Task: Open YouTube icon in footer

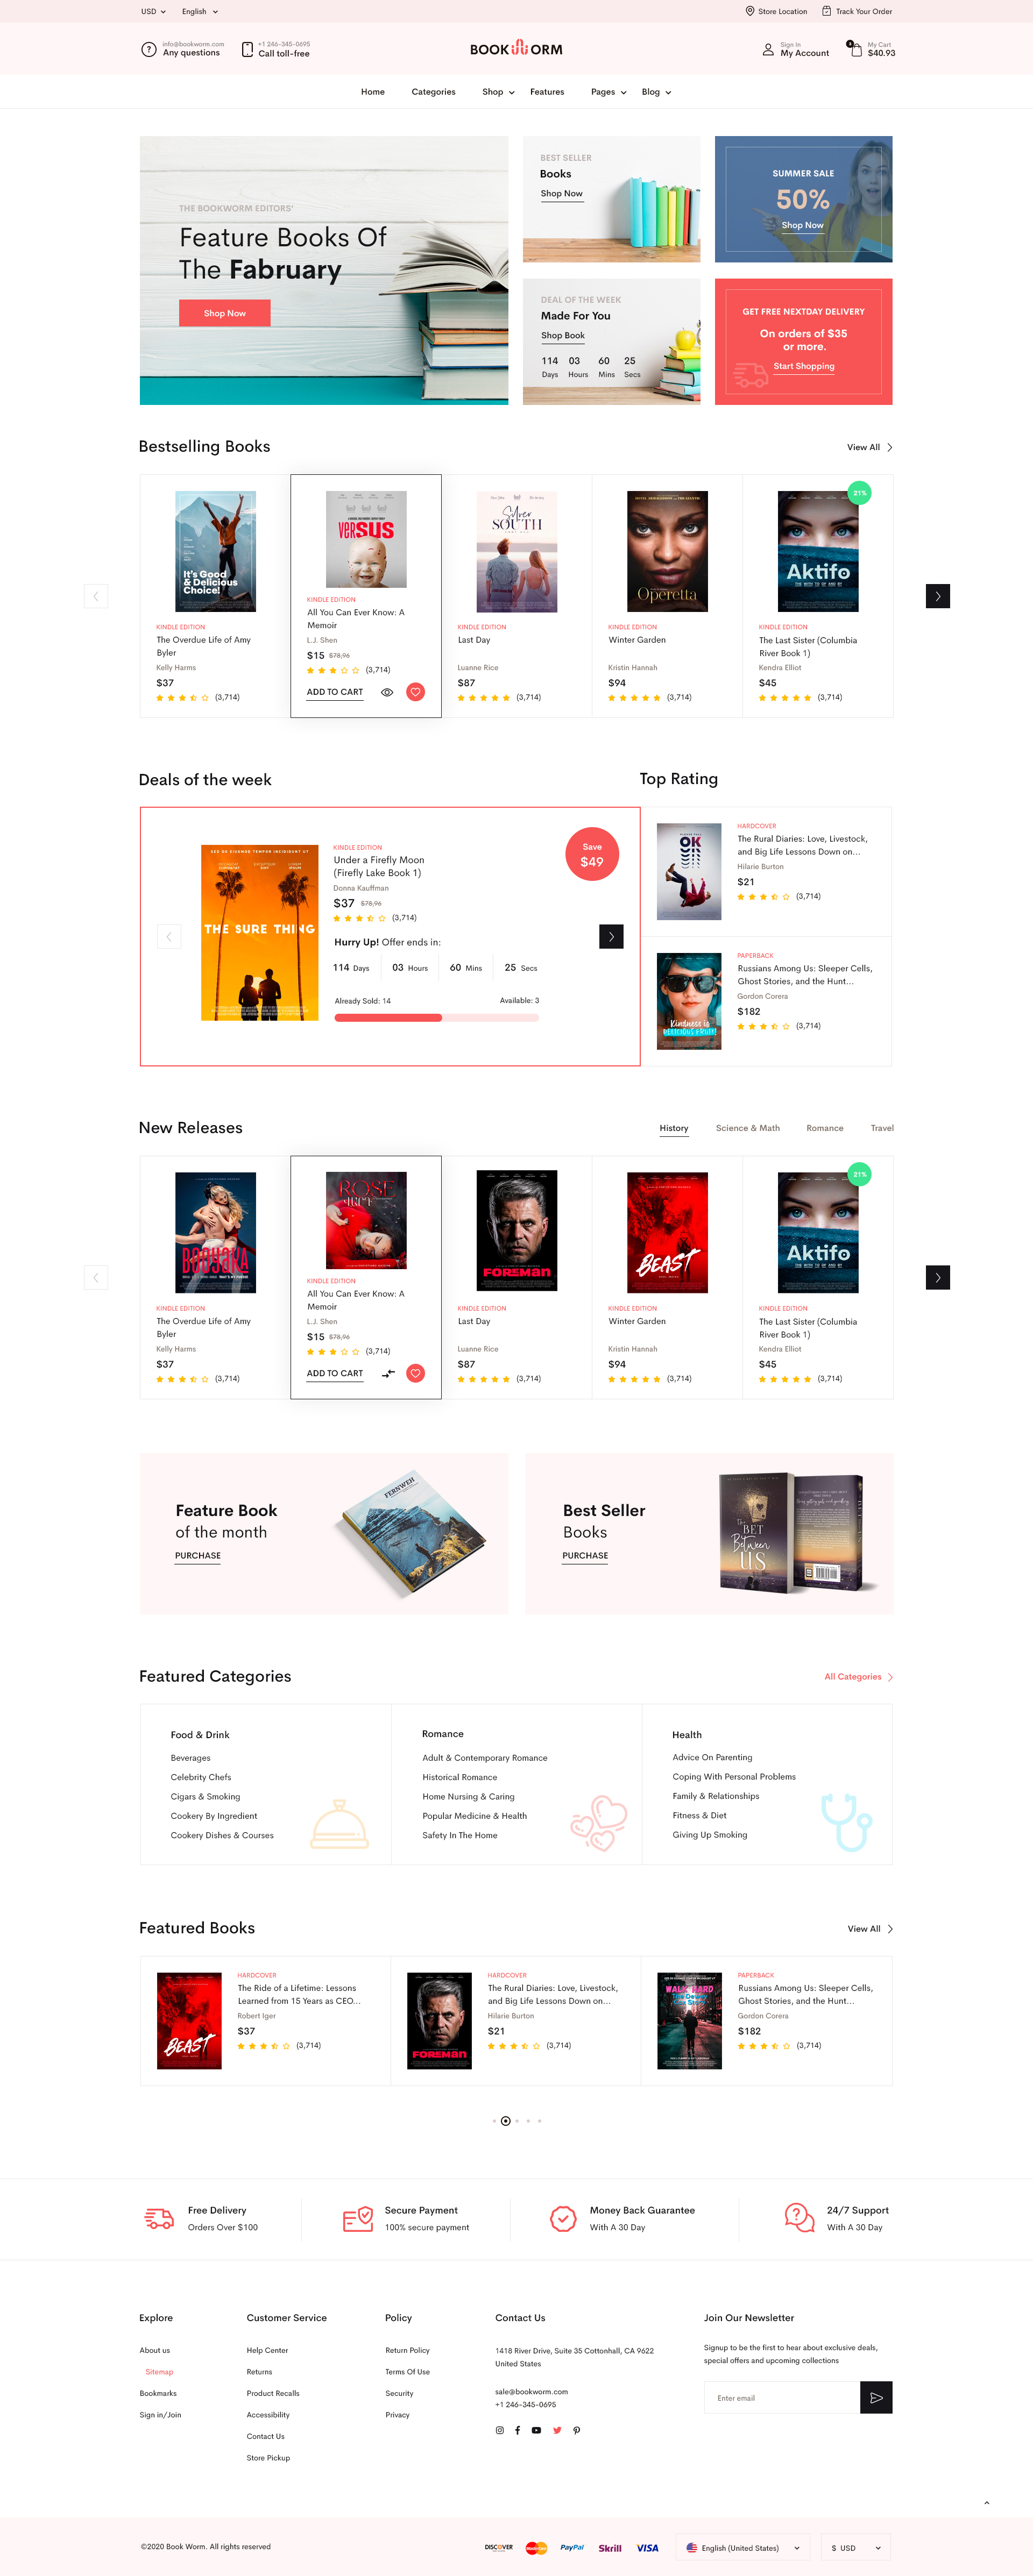Action: (x=537, y=2430)
